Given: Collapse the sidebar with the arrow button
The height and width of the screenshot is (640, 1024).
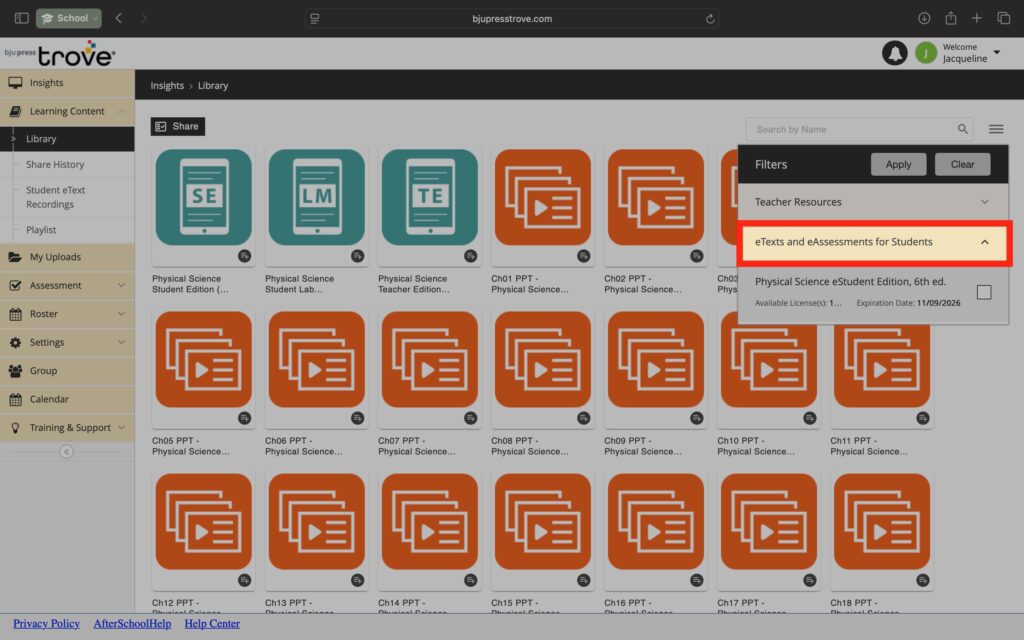Looking at the screenshot, I should click(66, 452).
